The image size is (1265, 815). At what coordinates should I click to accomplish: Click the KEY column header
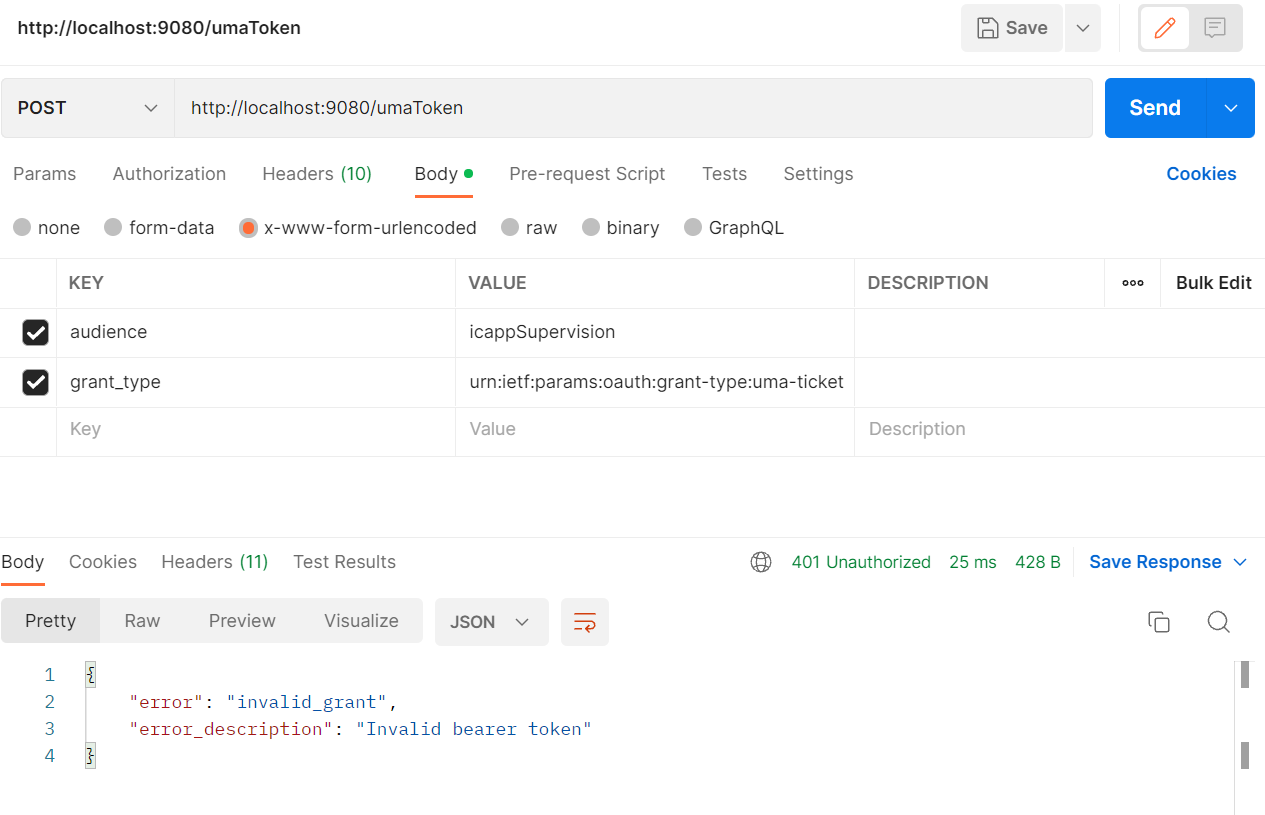[x=86, y=283]
